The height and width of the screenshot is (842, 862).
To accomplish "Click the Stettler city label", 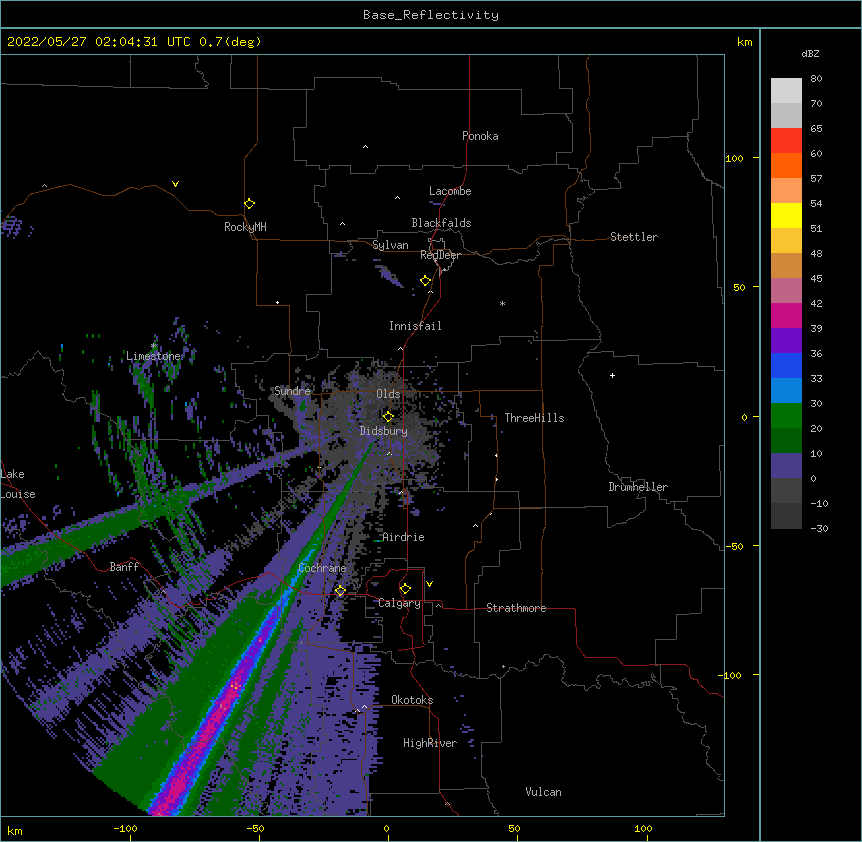I will point(634,237).
